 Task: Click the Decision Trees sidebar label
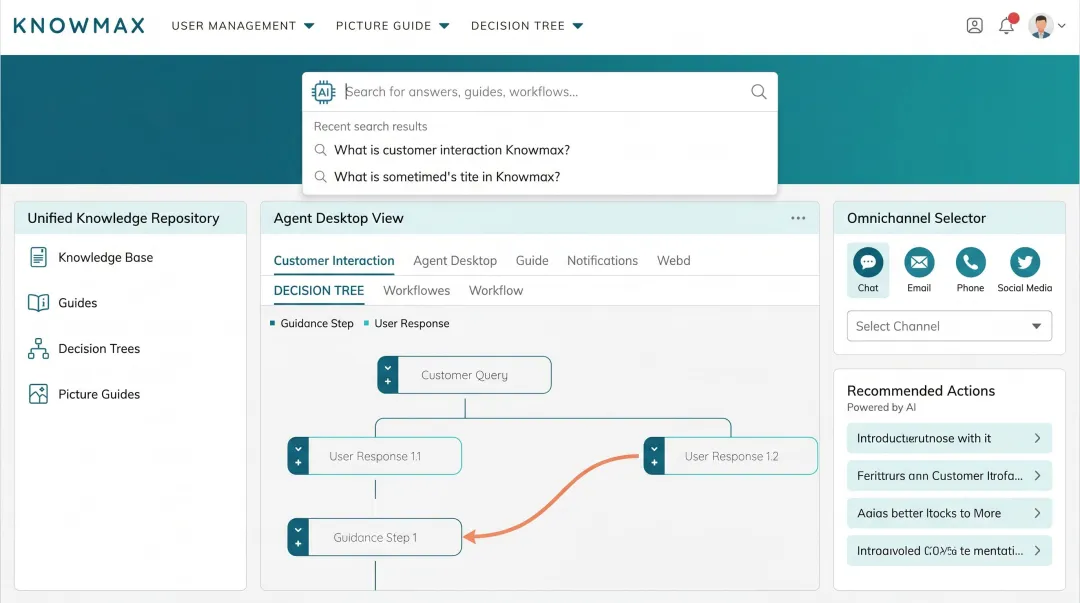point(99,349)
